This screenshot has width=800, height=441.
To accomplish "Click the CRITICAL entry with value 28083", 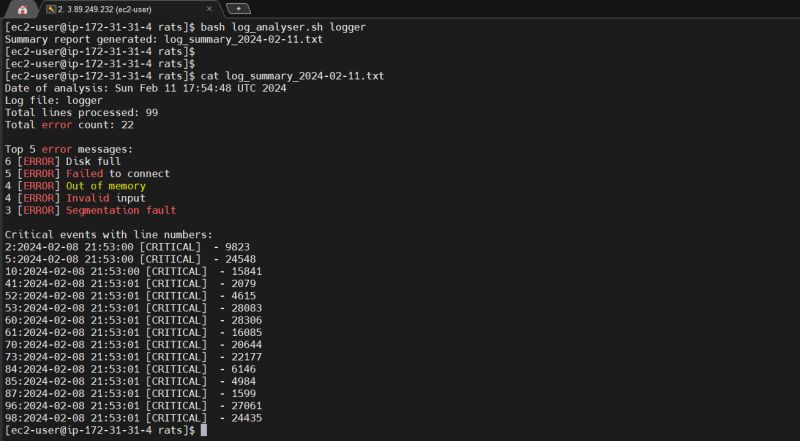I will pos(134,309).
